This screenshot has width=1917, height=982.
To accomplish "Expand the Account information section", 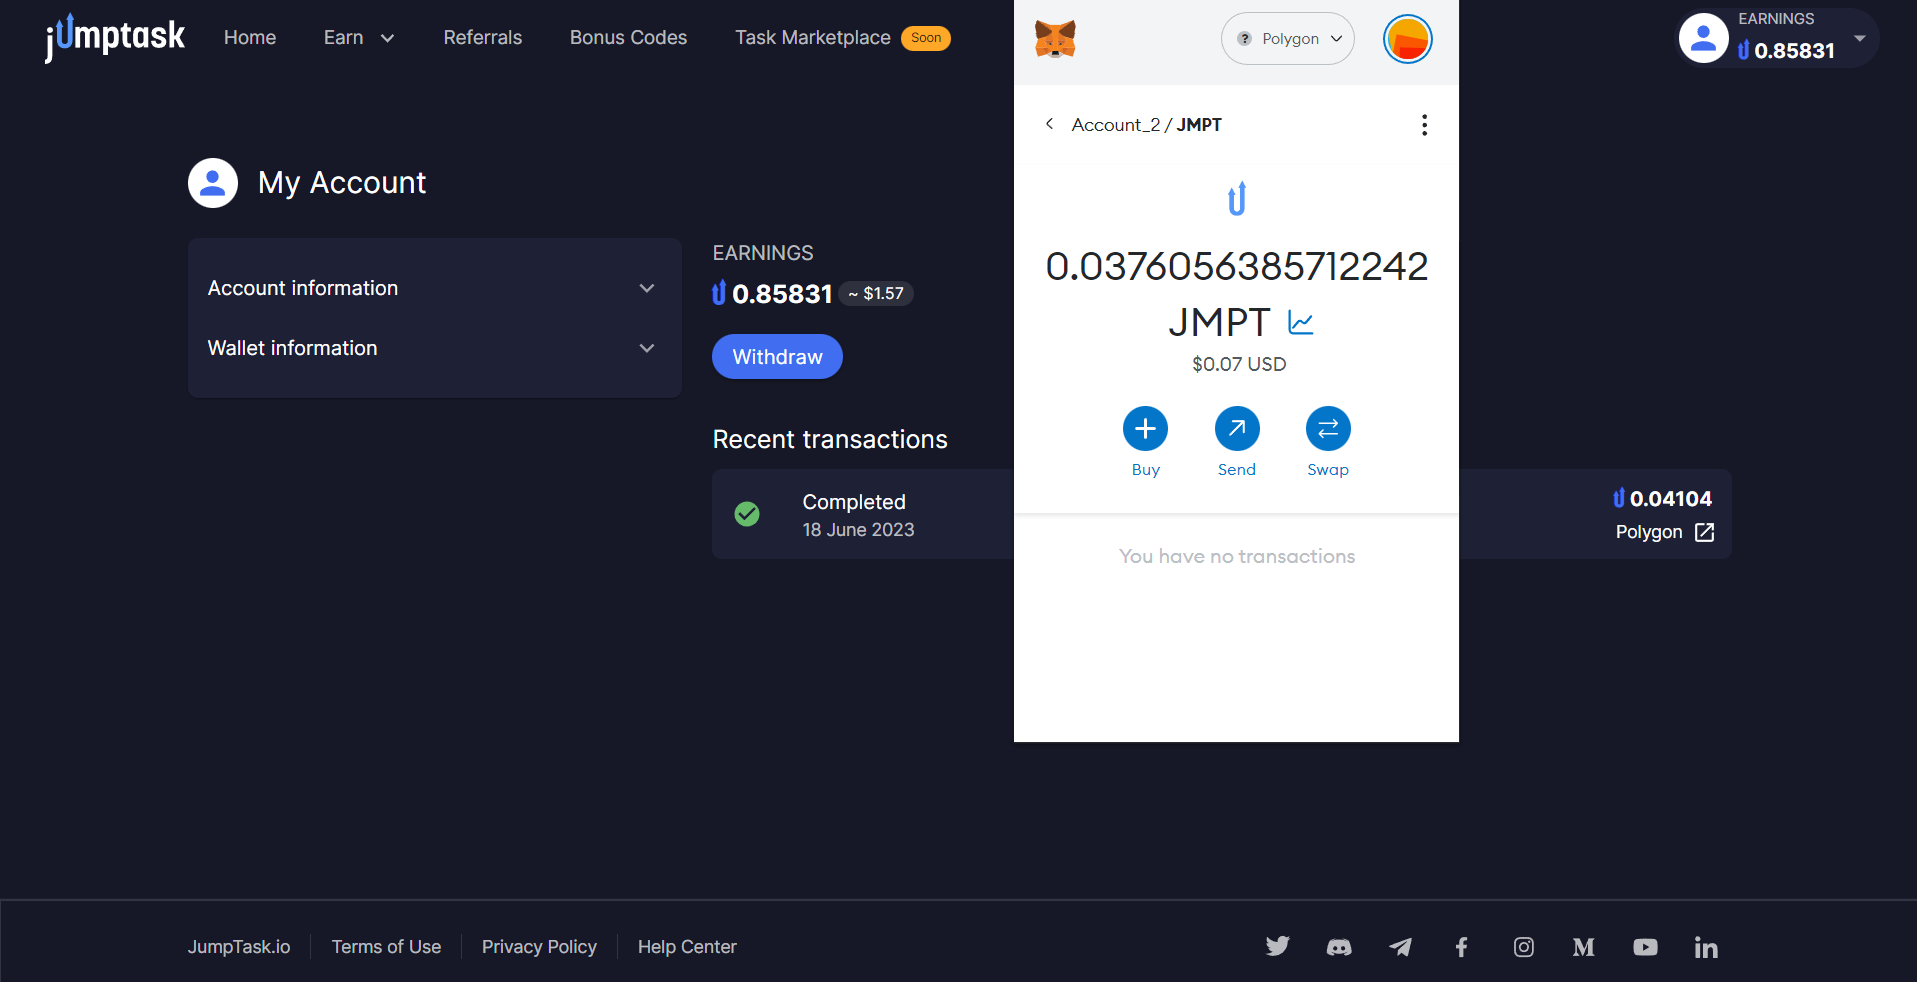I will (434, 288).
